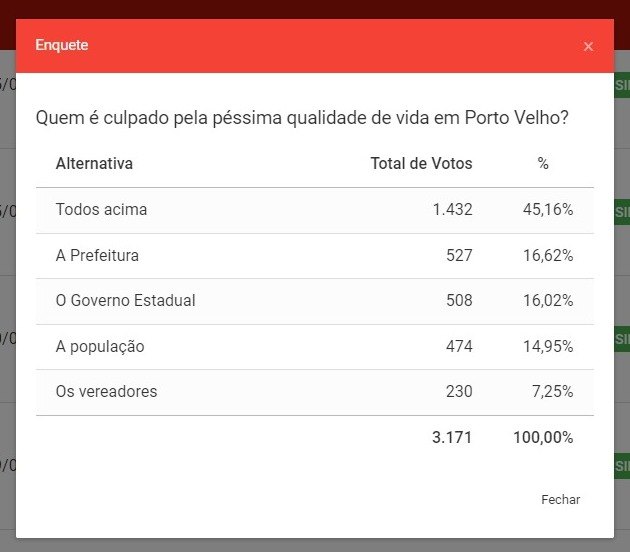Close the Enquete dialog with the X icon
630x552 pixels.
588,46
